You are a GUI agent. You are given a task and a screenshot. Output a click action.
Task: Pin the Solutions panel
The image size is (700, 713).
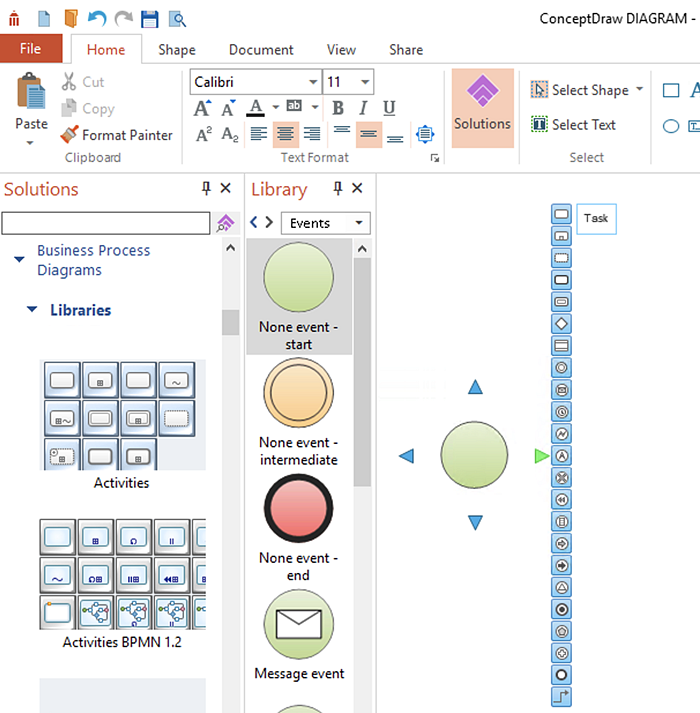(206, 188)
